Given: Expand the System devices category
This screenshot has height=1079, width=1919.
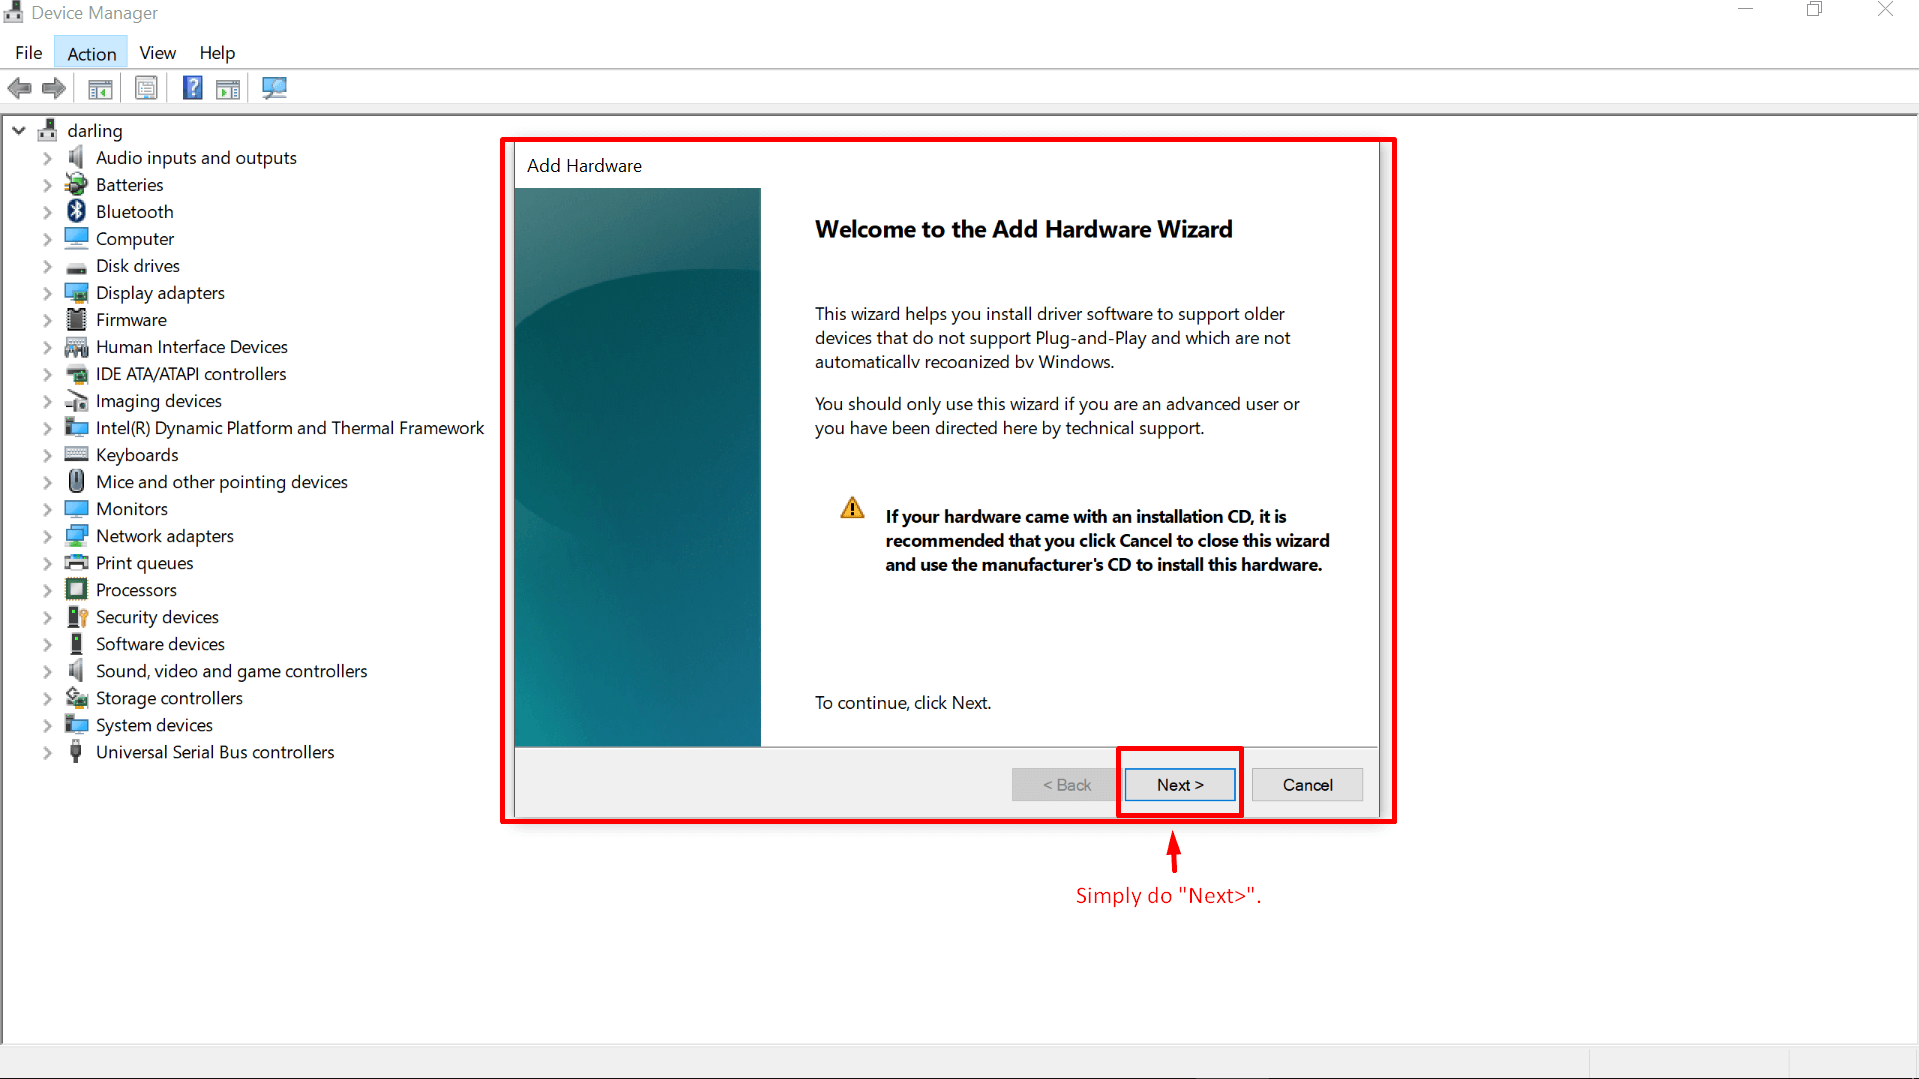Looking at the screenshot, I should 47,725.
